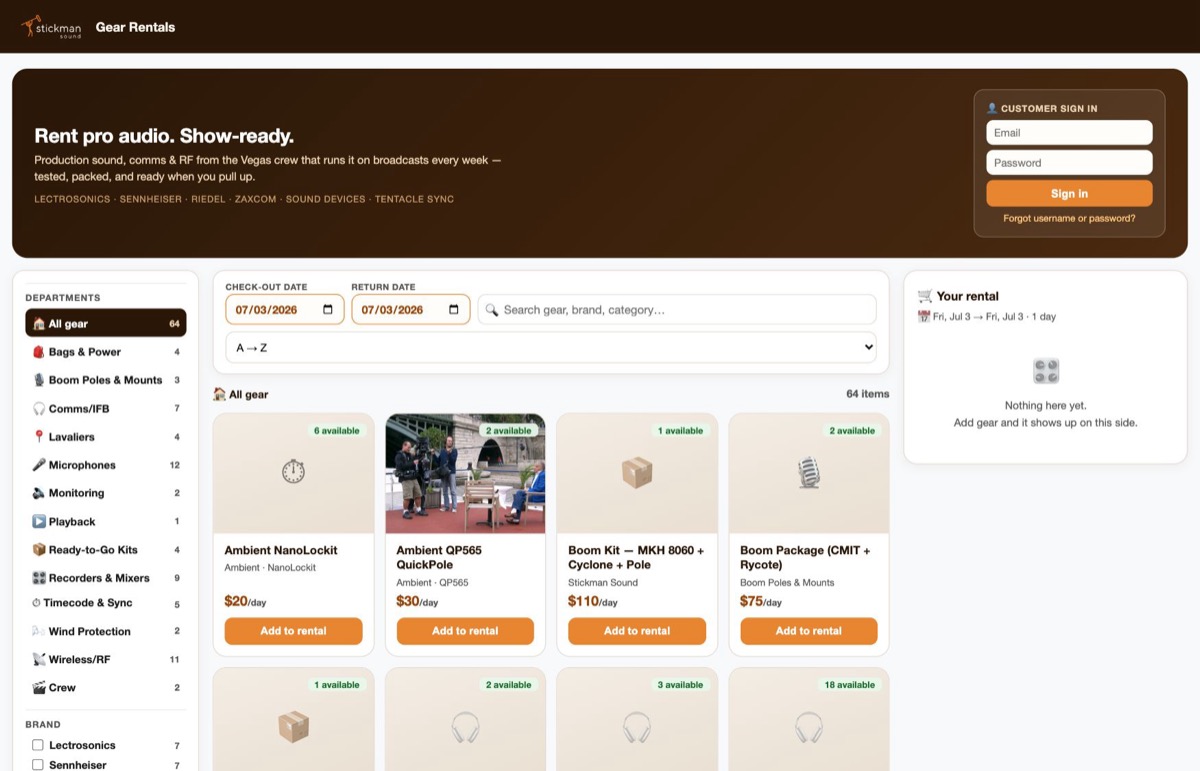The image size is (1200, 771).
Task: Add Boom Kit MKH 8060 to rental
Action: [637, 631]
